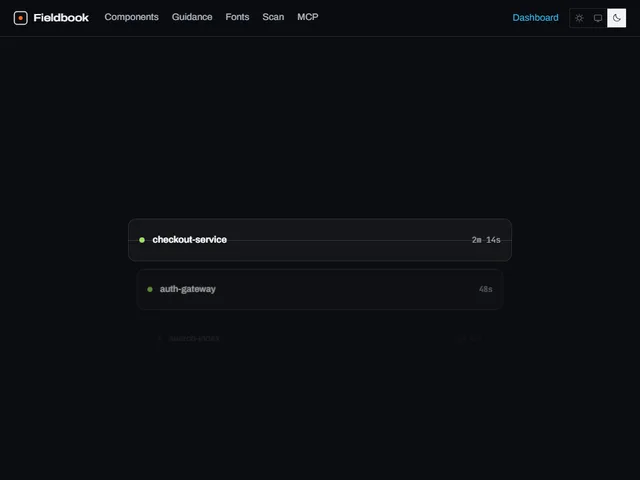The width and height of the screenshot is (640, 480).
Task: Open the Guidance nav item
Action: (x=192, y=17)
